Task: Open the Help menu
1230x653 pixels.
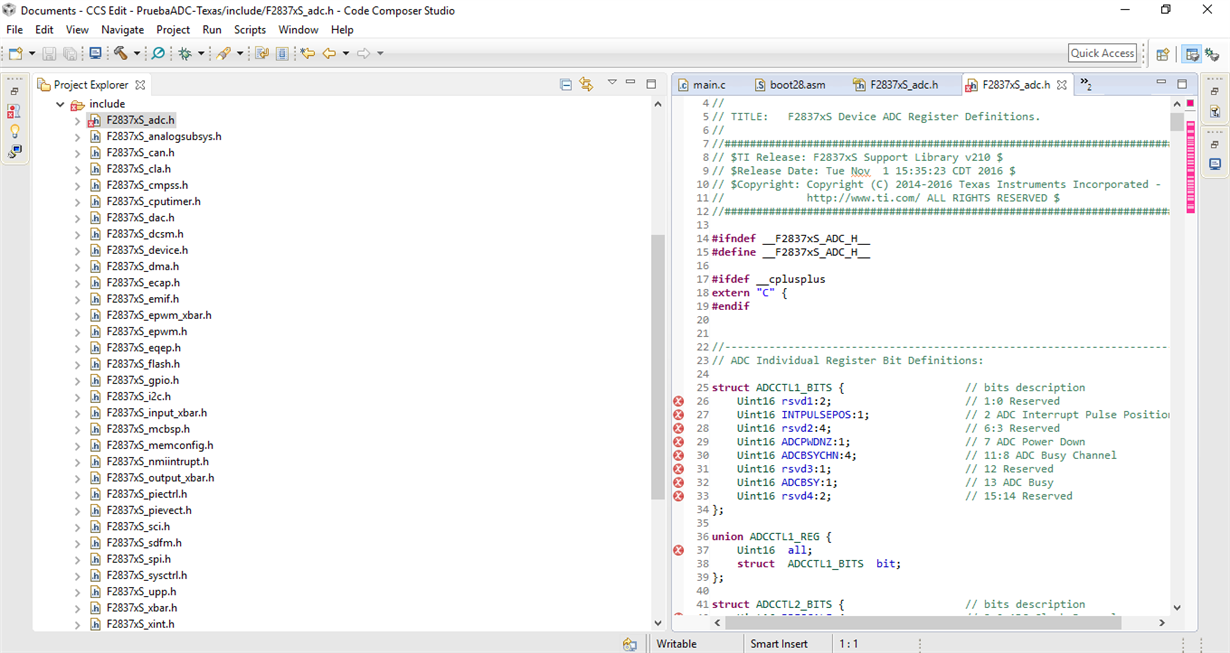Action: (x=342, y=30)
